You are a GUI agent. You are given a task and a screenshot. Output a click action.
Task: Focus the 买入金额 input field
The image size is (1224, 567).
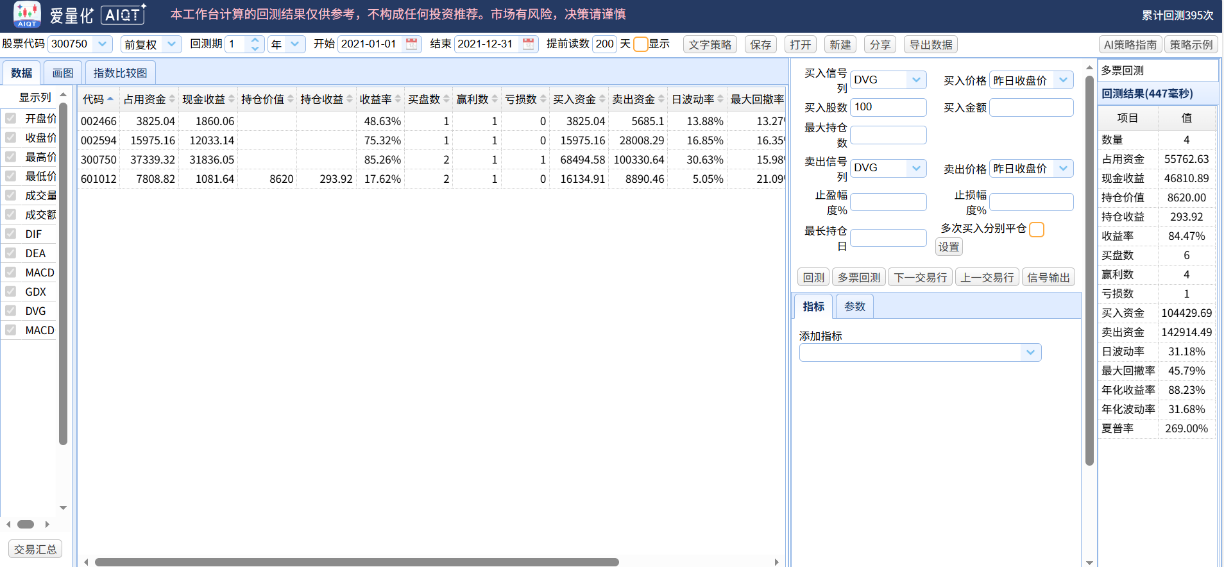pyautogui.click(x=1031, y=107)
